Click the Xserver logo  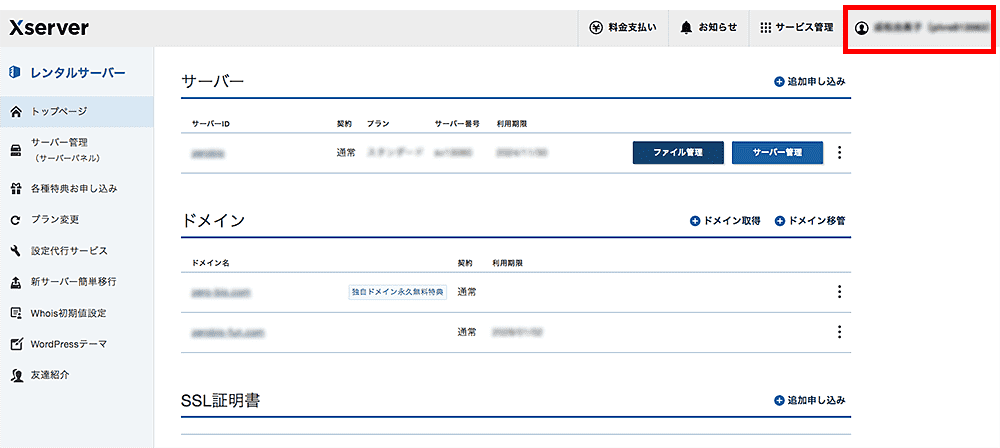(48, 28)
